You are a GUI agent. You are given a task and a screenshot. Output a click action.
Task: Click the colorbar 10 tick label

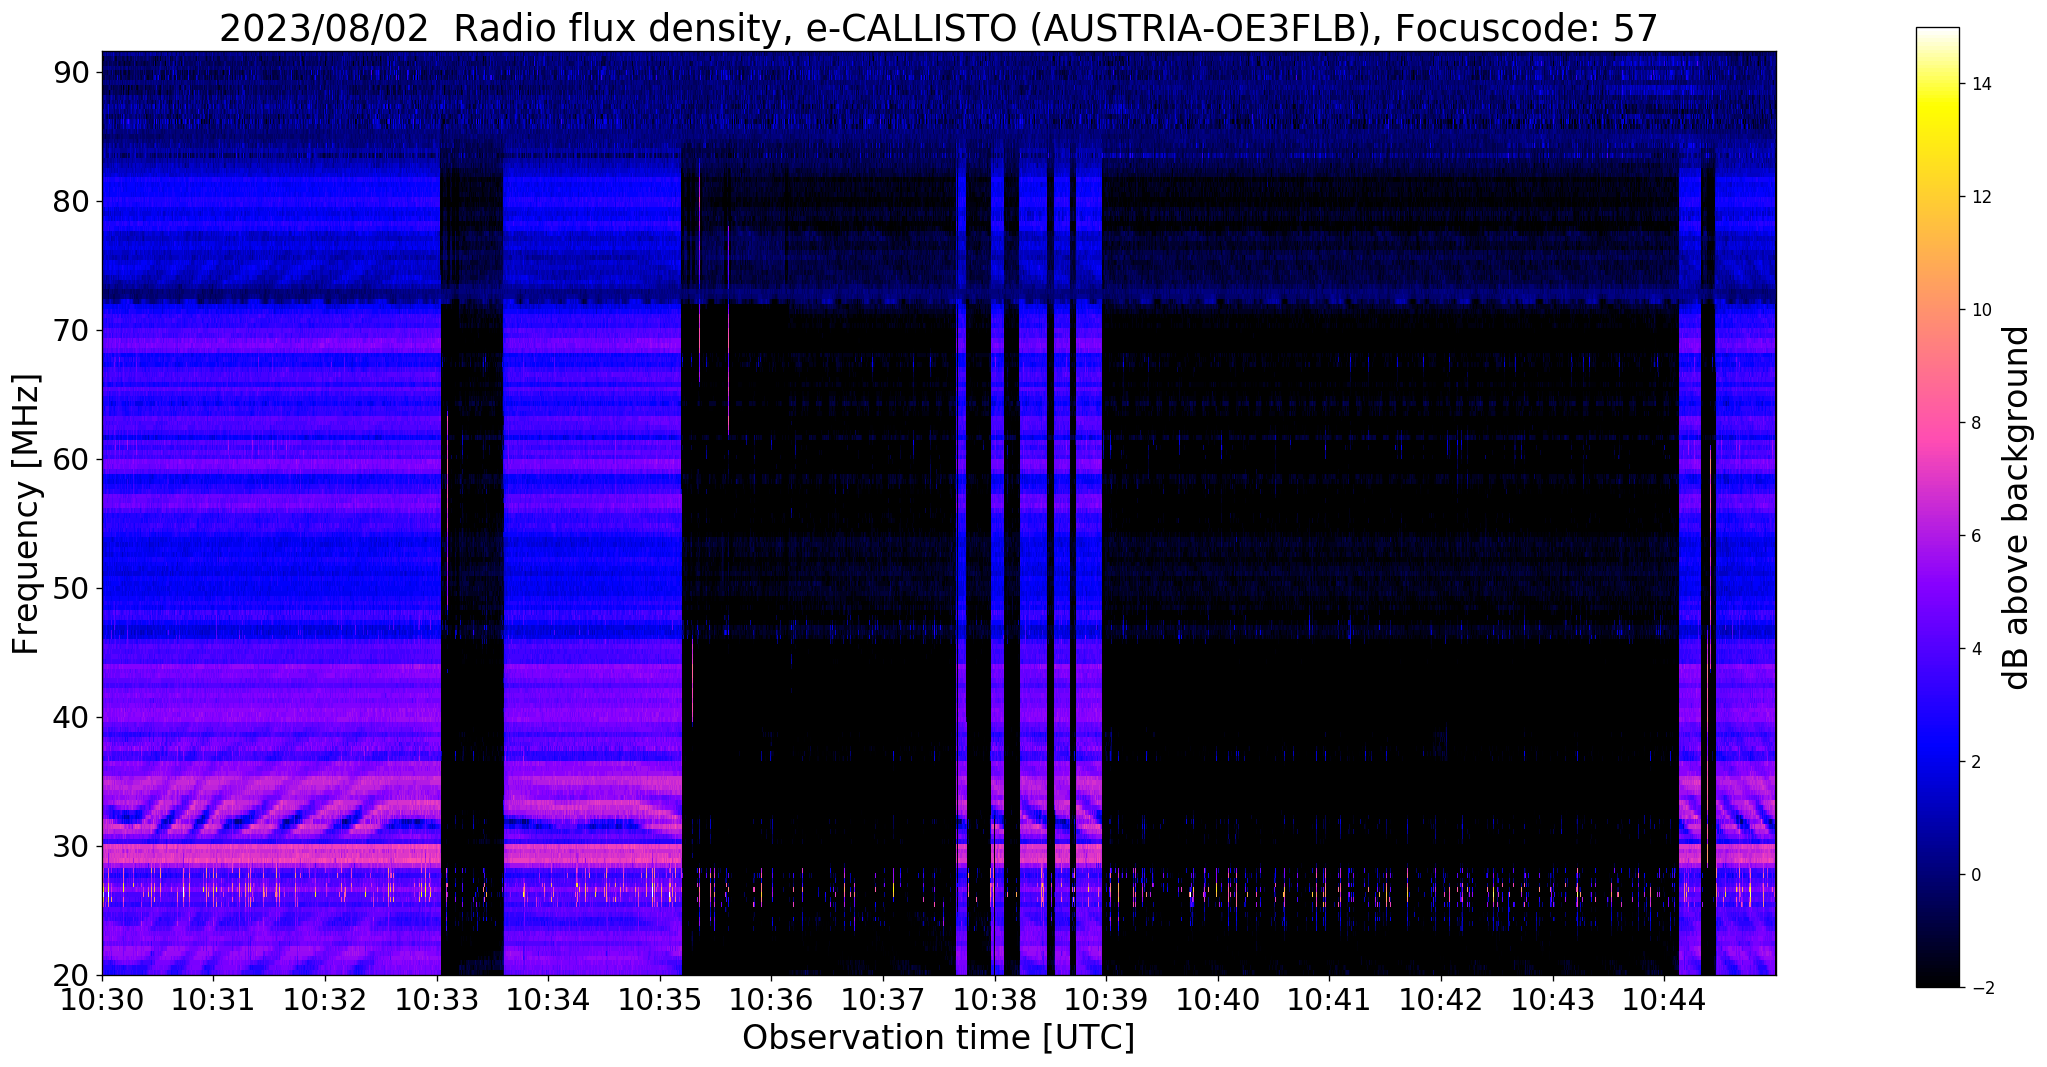(x=1980, y=310)
